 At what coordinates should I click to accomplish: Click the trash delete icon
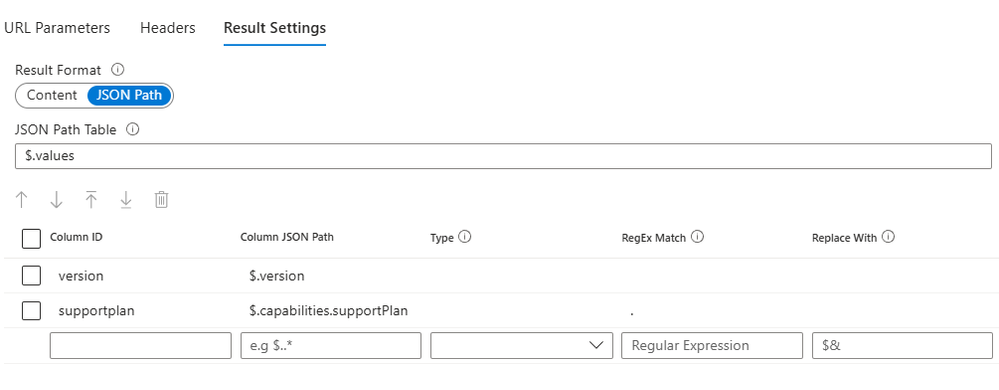161,200
